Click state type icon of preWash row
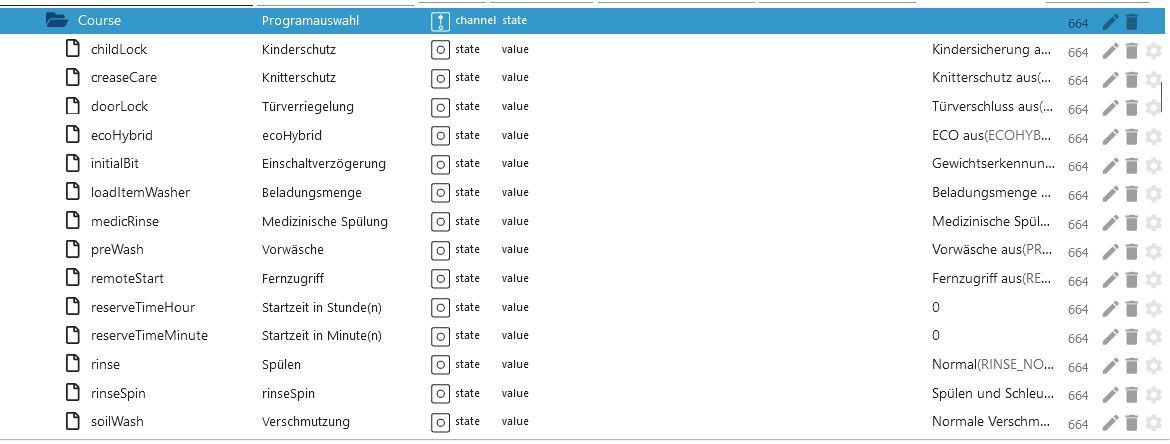Image resolution: width=1170 pixels, height=444 pixels. [x=440, y=250]
